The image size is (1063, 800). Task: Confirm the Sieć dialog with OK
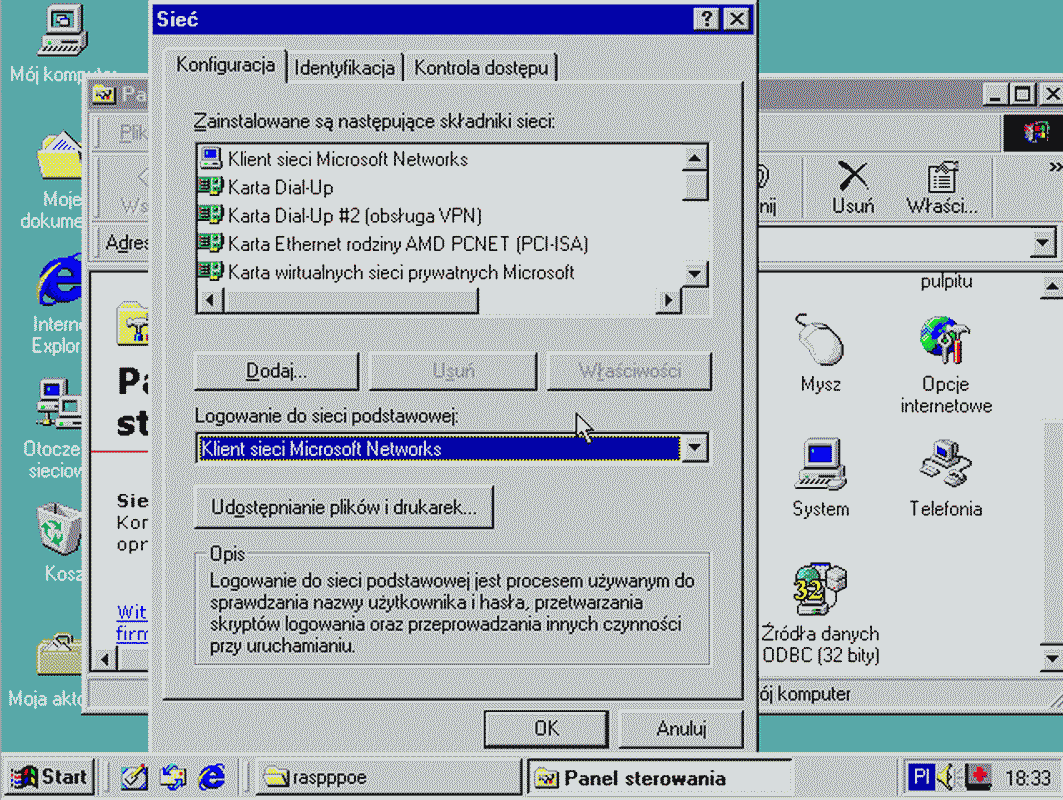(x=546, y=729)
